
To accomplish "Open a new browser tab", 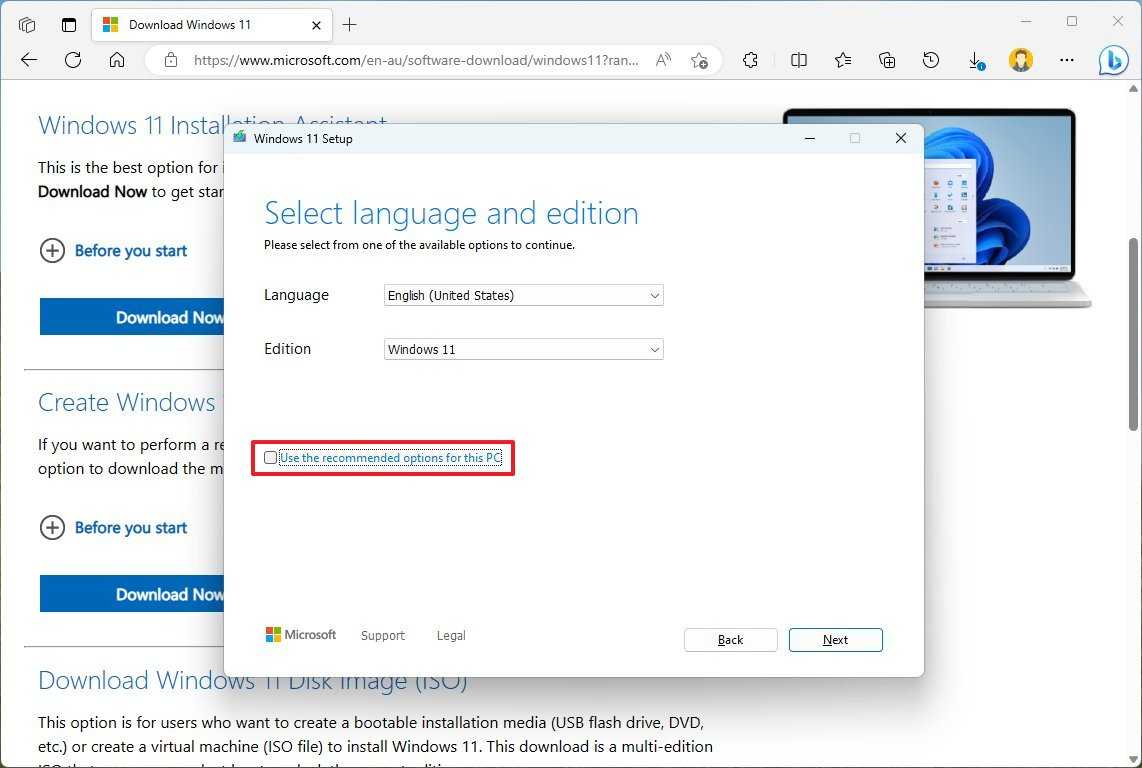I will (349, 24).
